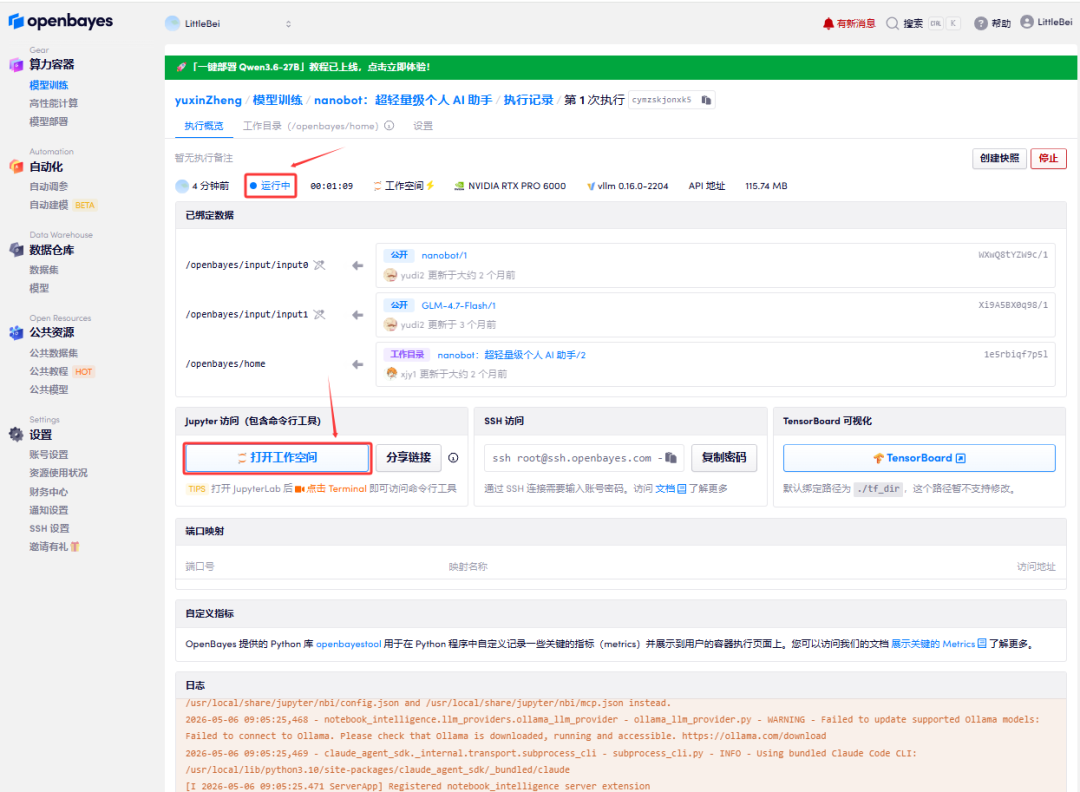
Task: Click the Settings gear icon in sidebar
Action: 16,435
